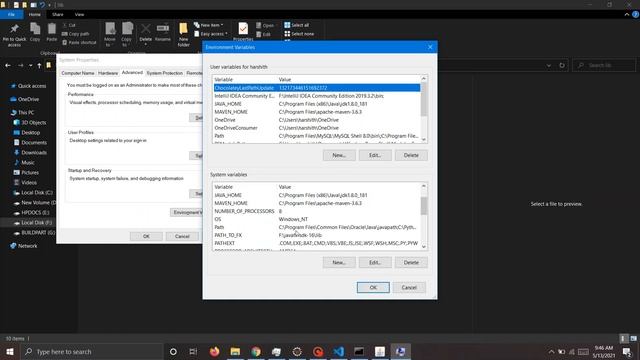Confirm Environment Variables with OK
This screenshot has width=640, height=360.
pos(373,287)
